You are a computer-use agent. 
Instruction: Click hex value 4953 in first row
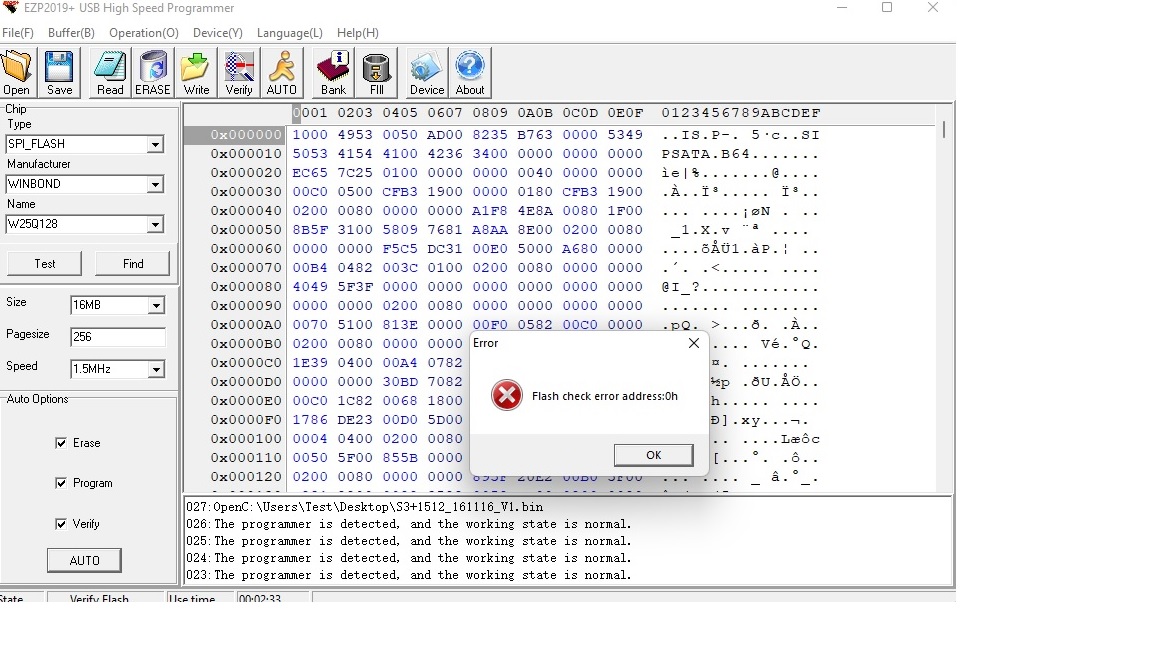(355, 135)
